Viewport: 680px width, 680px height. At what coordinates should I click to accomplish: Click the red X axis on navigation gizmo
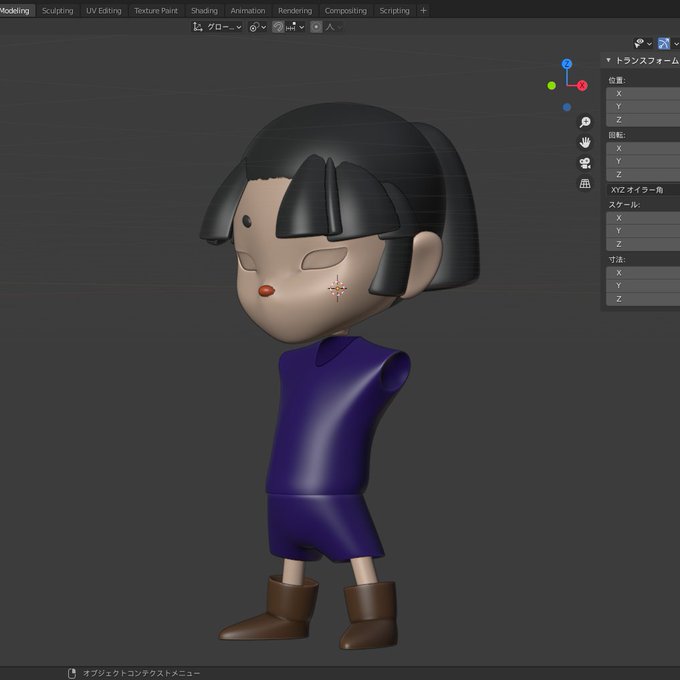point(582,85)
